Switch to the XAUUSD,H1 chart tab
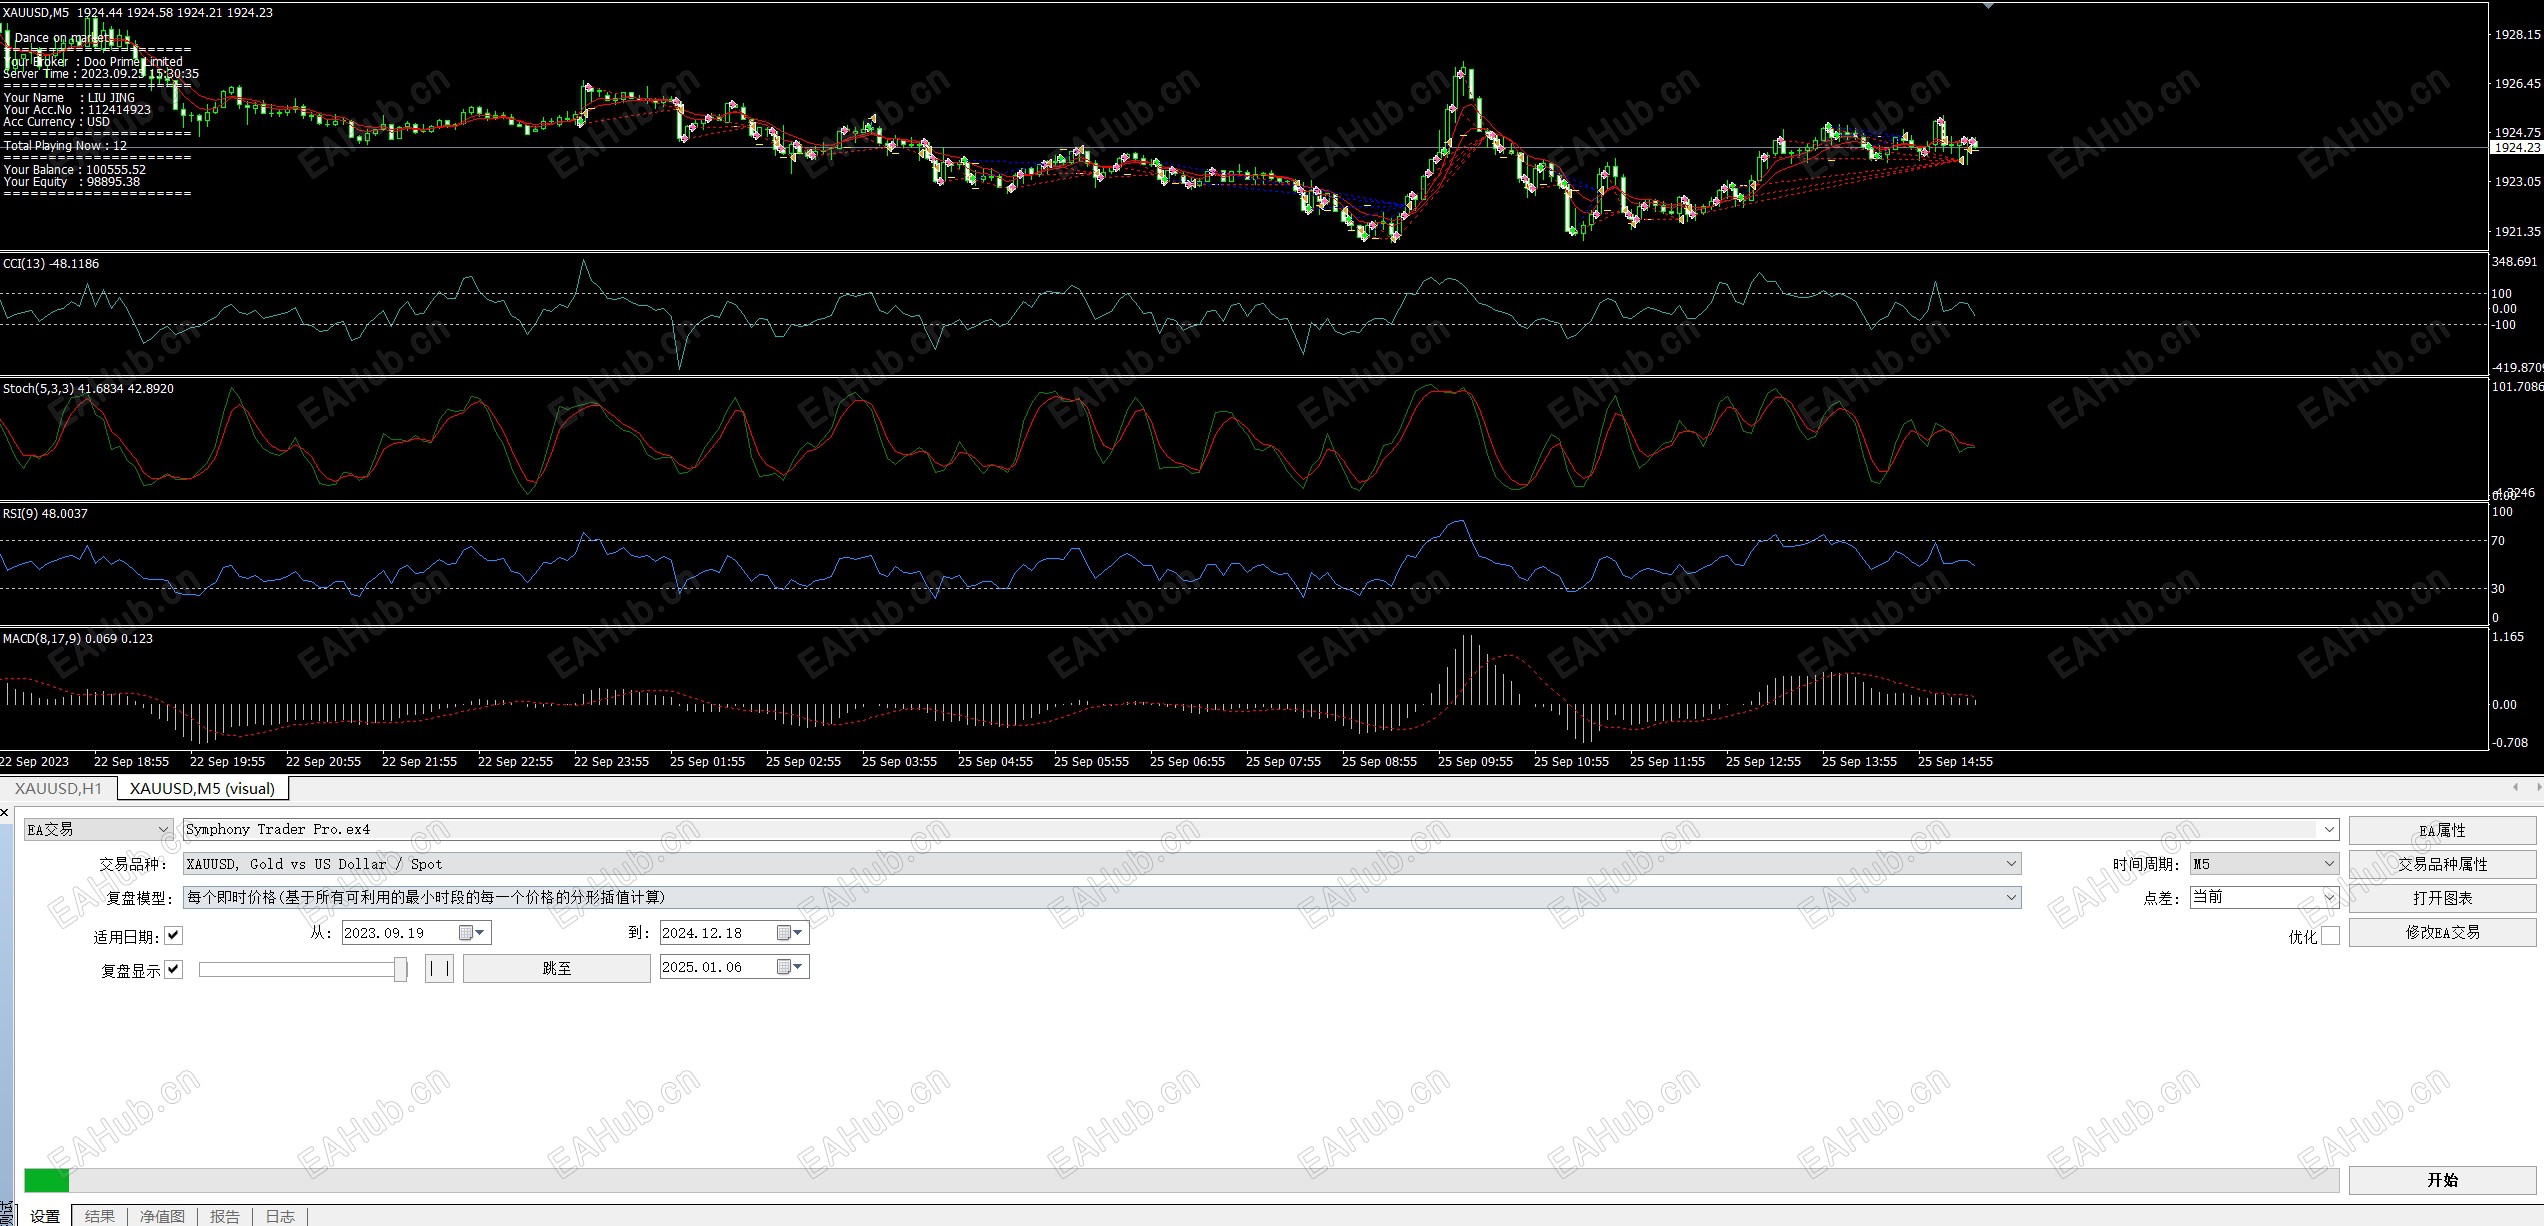This screenshot has height=1226, width=2544. 58,788
